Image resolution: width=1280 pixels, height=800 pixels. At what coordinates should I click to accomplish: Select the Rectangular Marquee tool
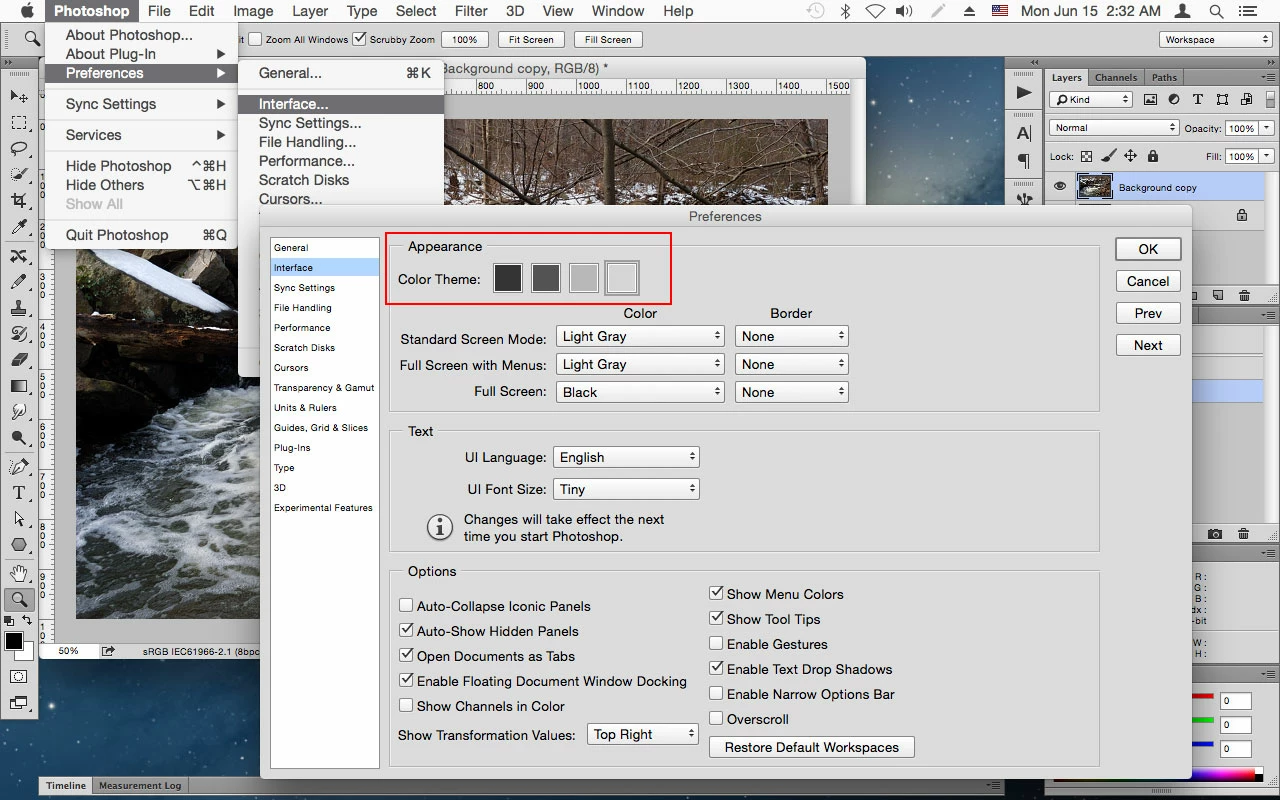point(19,123)
